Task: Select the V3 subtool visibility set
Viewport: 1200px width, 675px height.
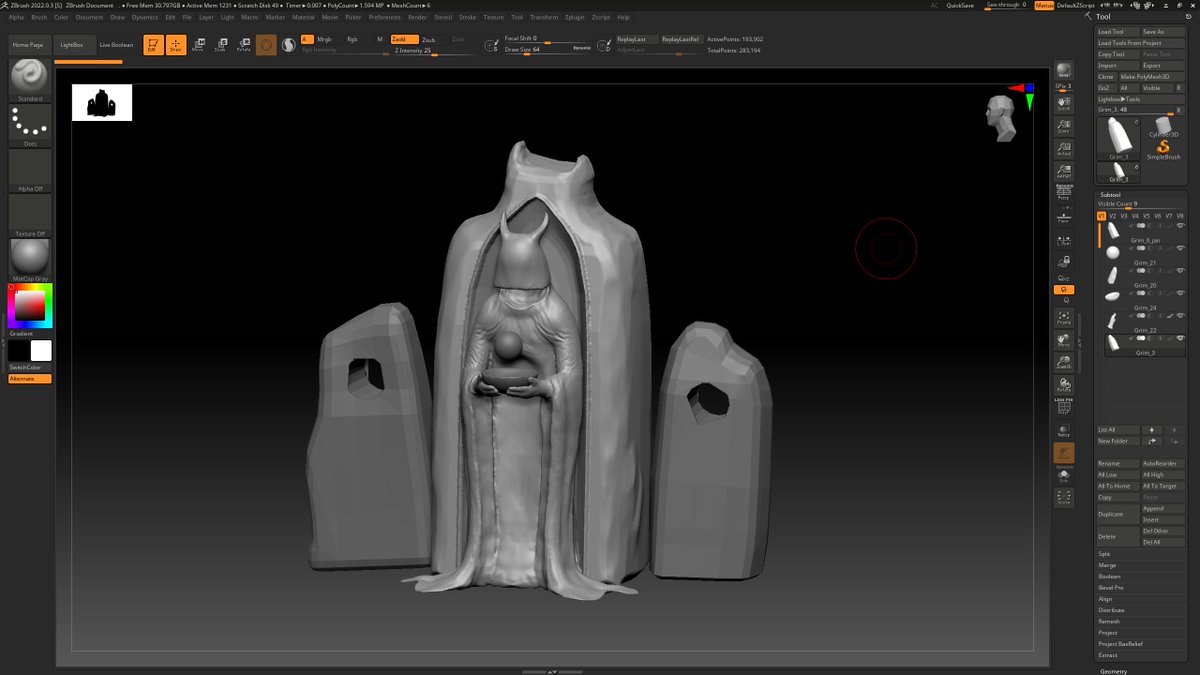Action: [x=1124, y=216]
